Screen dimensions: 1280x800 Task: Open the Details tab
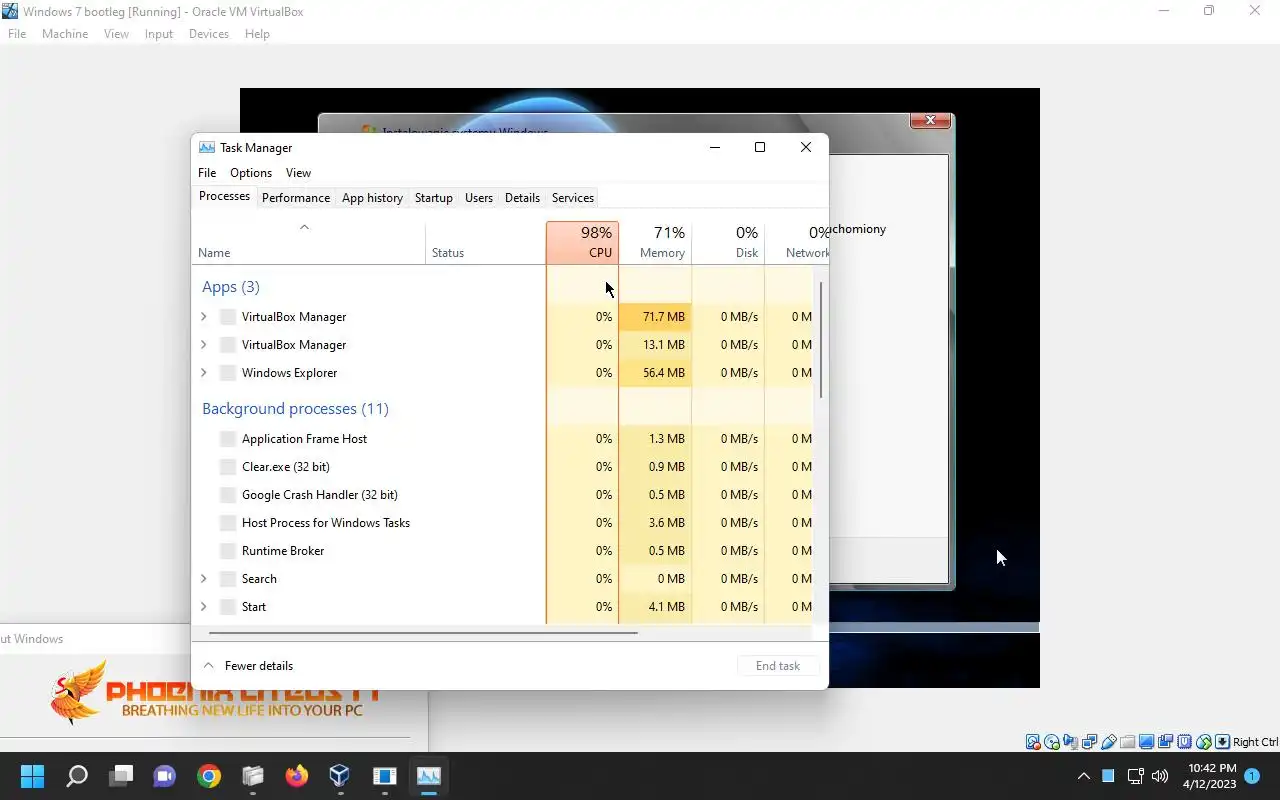pyautogui.click(x=522, y=198)
